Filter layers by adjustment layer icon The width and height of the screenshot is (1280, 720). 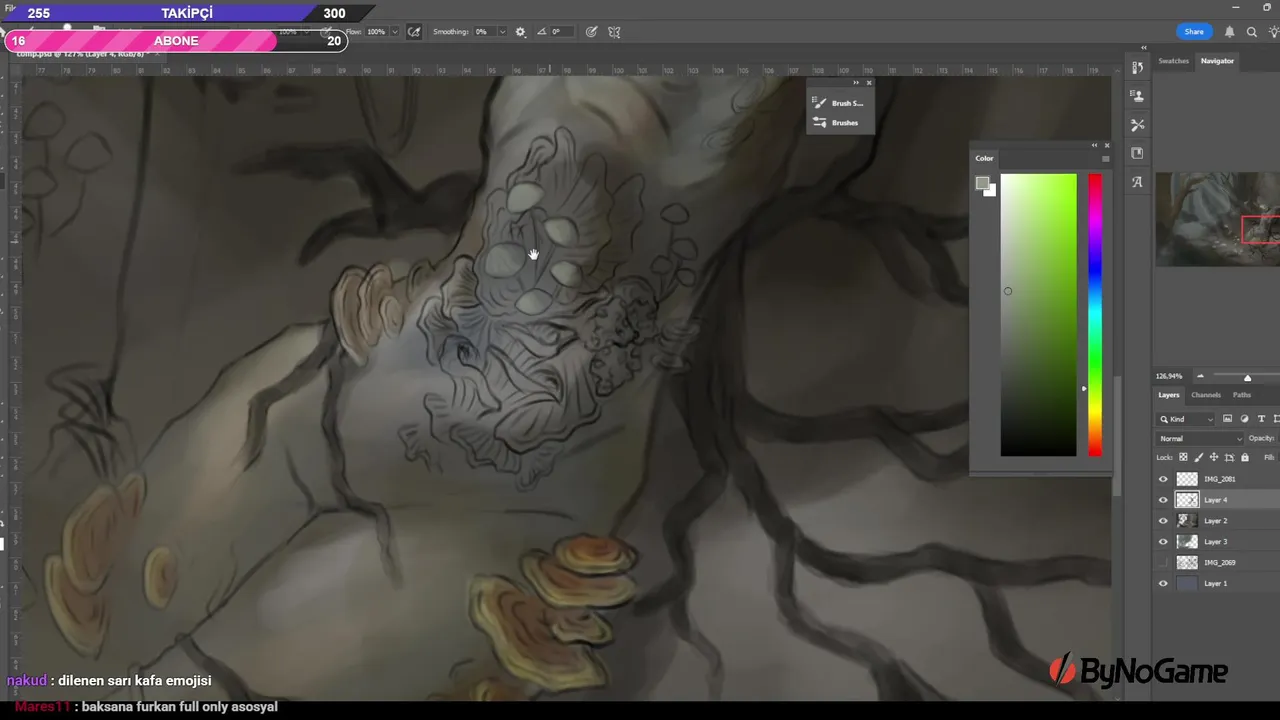pyautogui.click(x=1244, y=419)
